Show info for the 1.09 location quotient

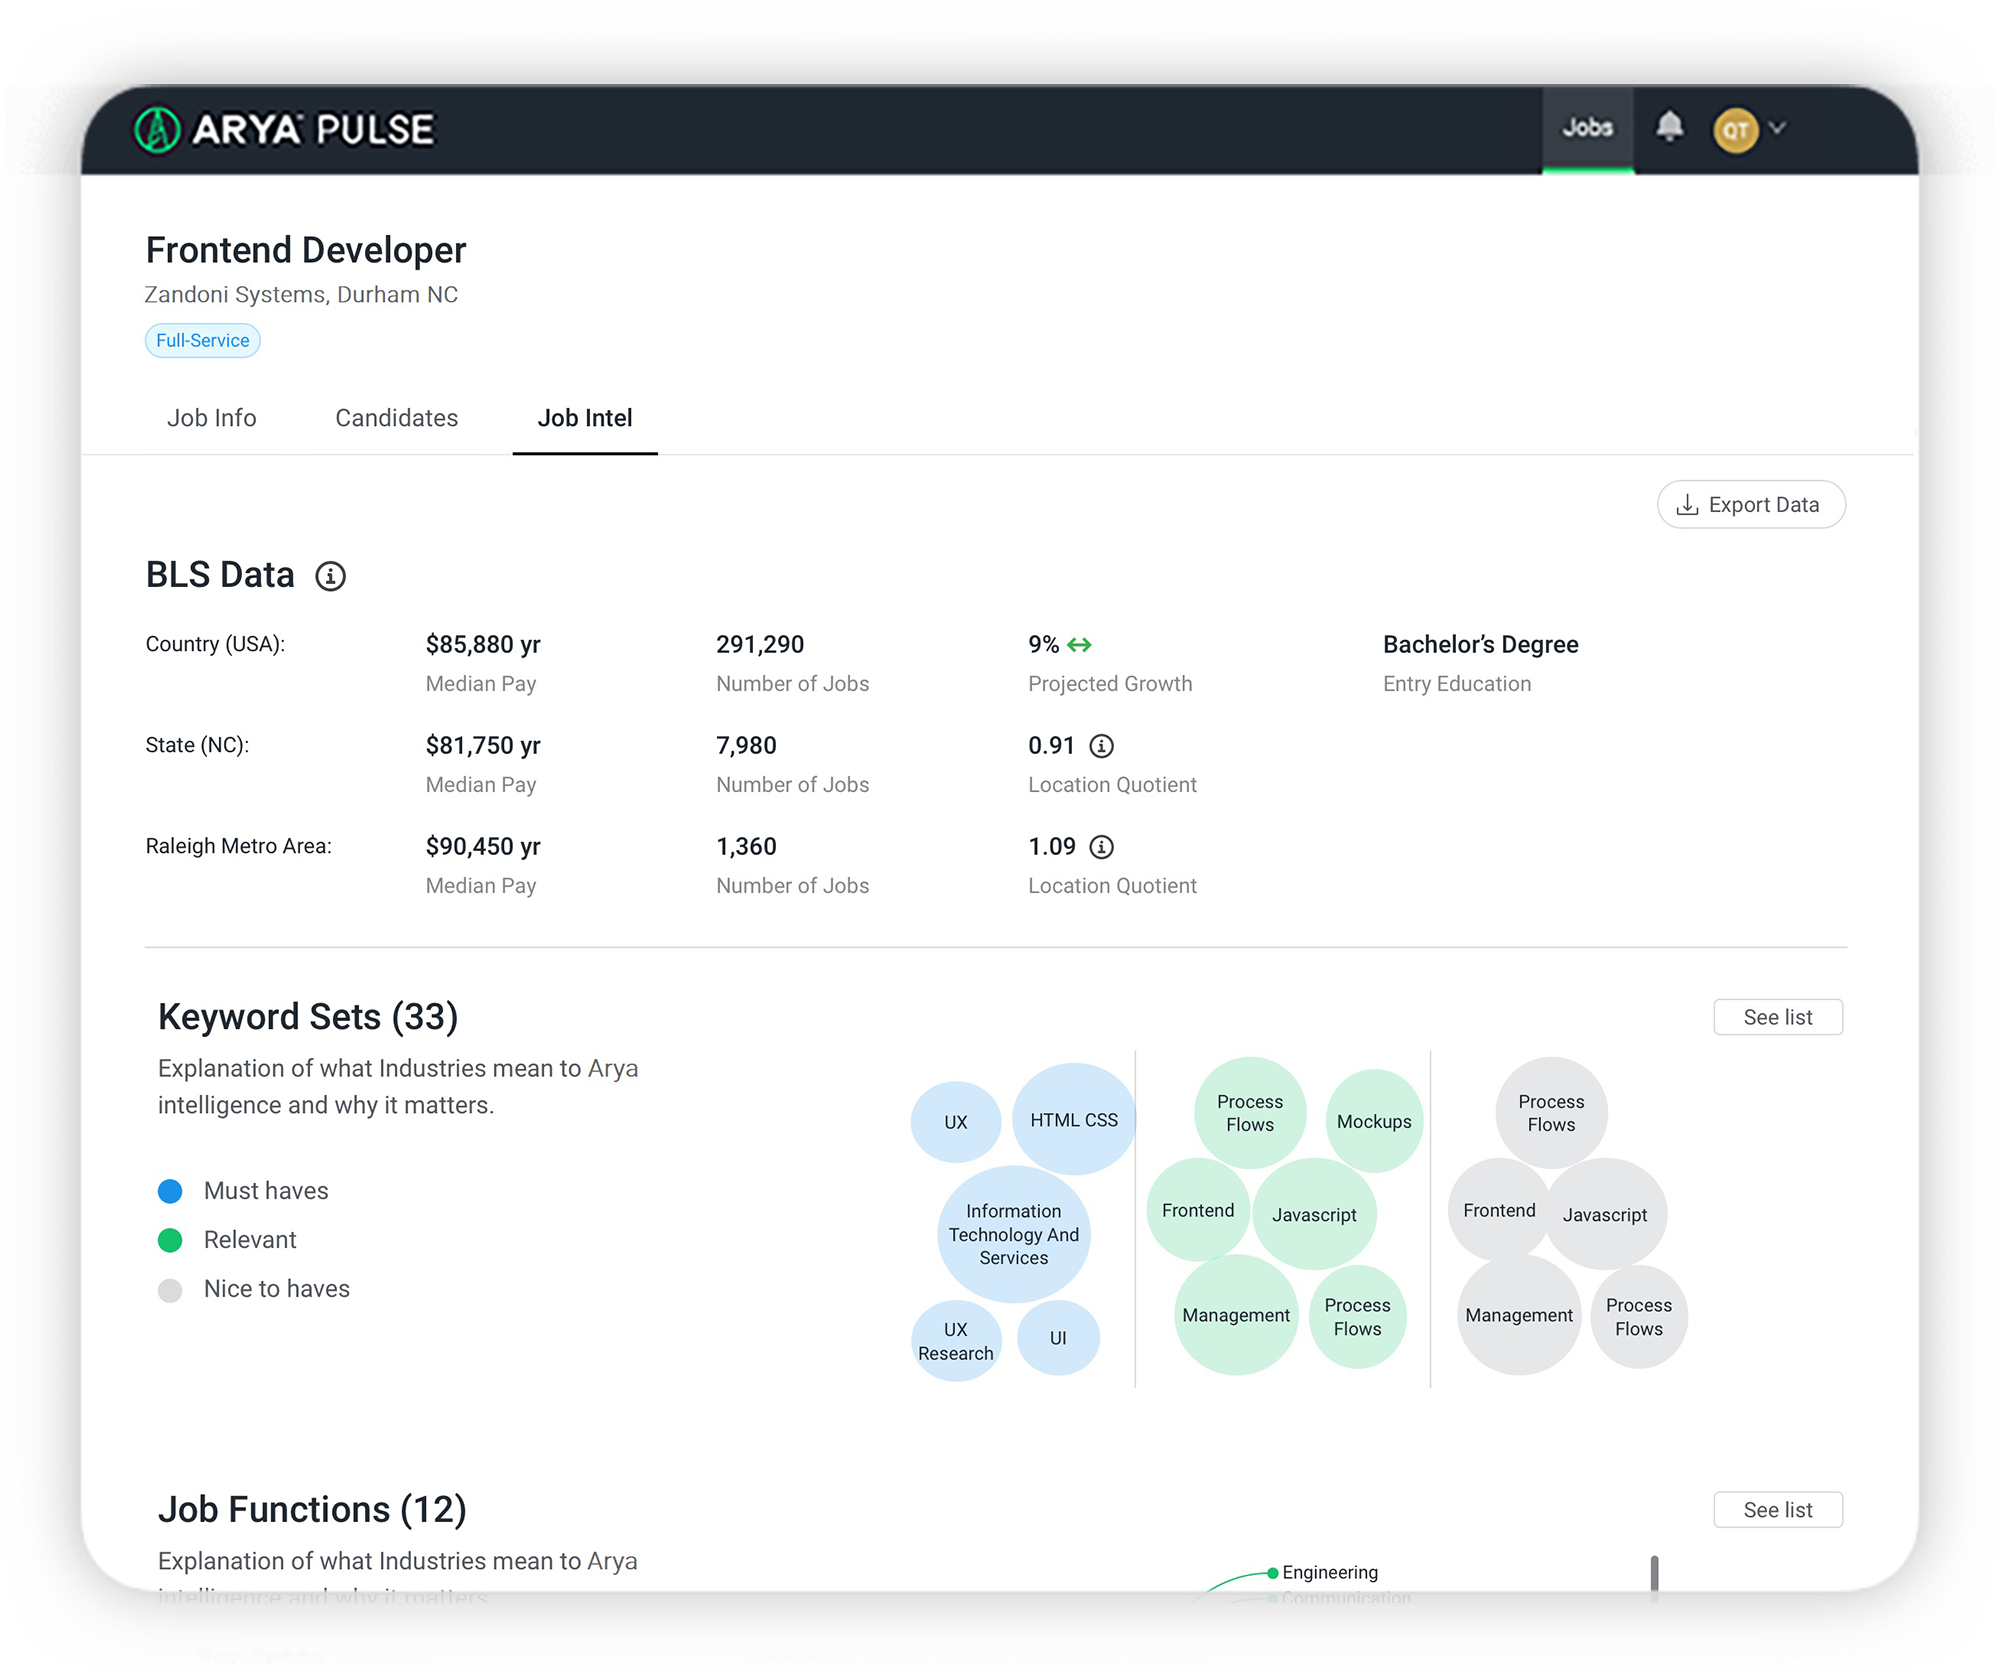coord(1101,847)
